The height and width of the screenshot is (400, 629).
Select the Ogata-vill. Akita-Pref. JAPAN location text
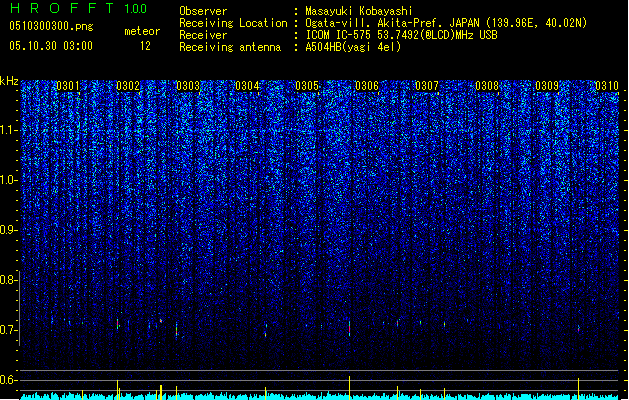(x=392, y=23)
